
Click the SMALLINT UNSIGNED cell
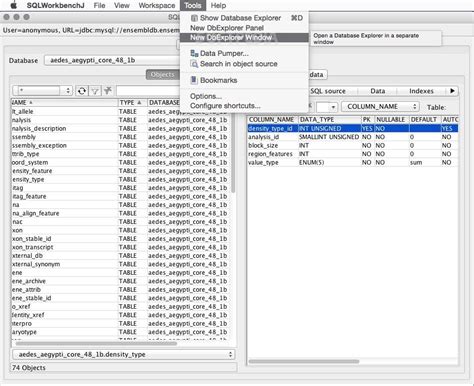(329, 137)
